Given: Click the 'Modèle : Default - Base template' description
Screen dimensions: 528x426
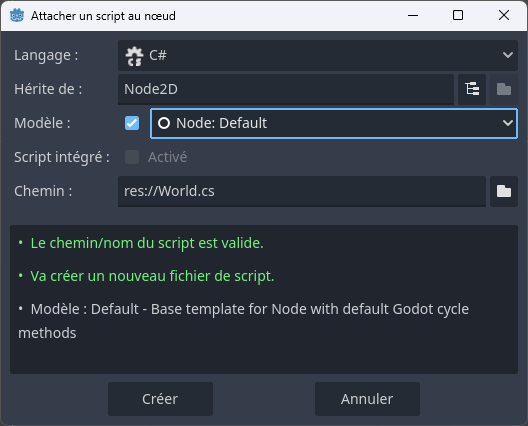Looking at the screenshot, I should click(243, 321).
